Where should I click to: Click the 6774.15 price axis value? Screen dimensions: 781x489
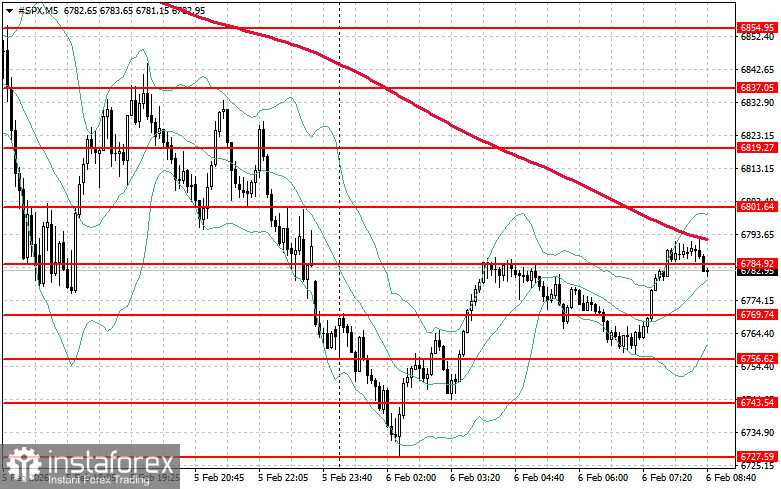coord(757,301)
